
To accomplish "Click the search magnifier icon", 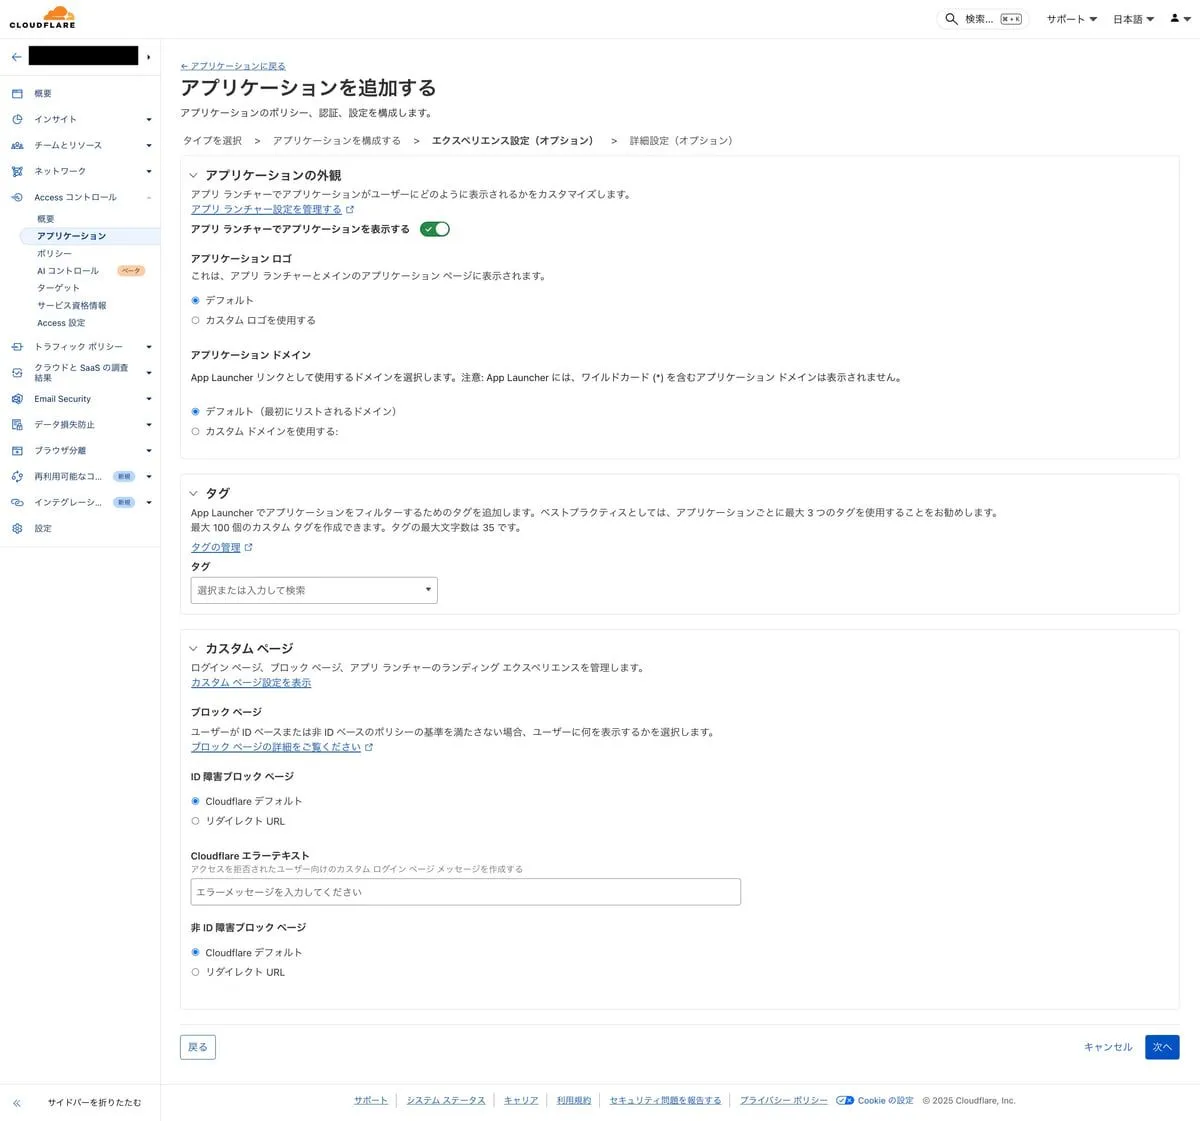I will (951, 19).
